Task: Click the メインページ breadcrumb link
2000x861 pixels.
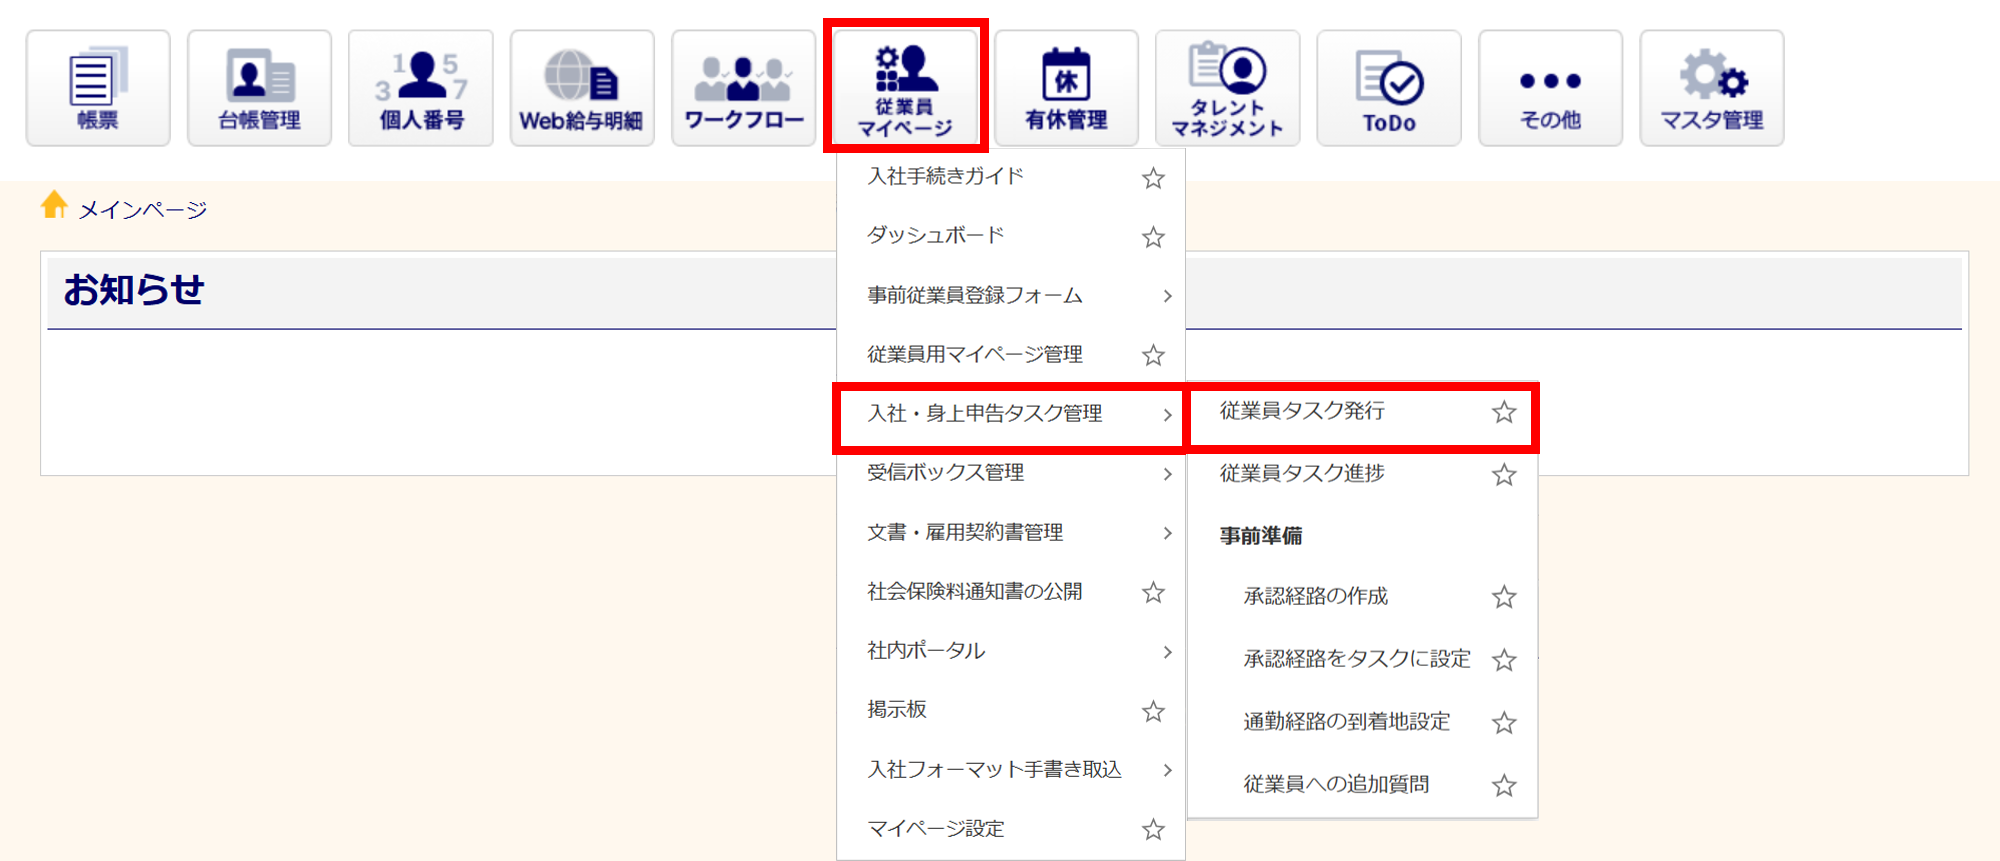Action: click(x=142, y=210)
